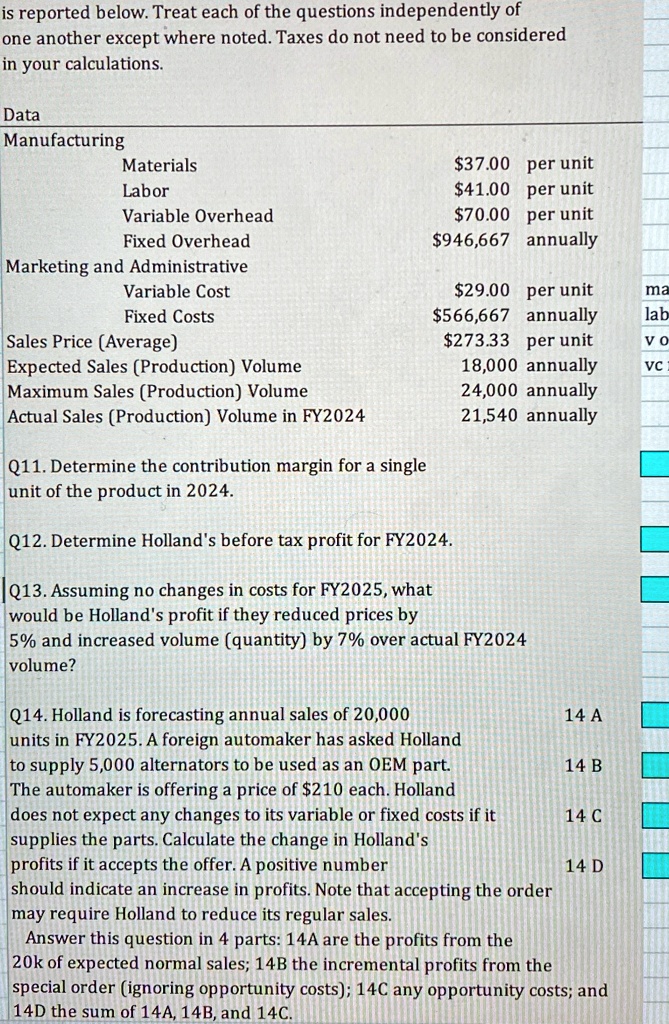Select the Maximum Sales 24,000 cell
This screenshot has height=1024, width=669.
click(489, 390)
